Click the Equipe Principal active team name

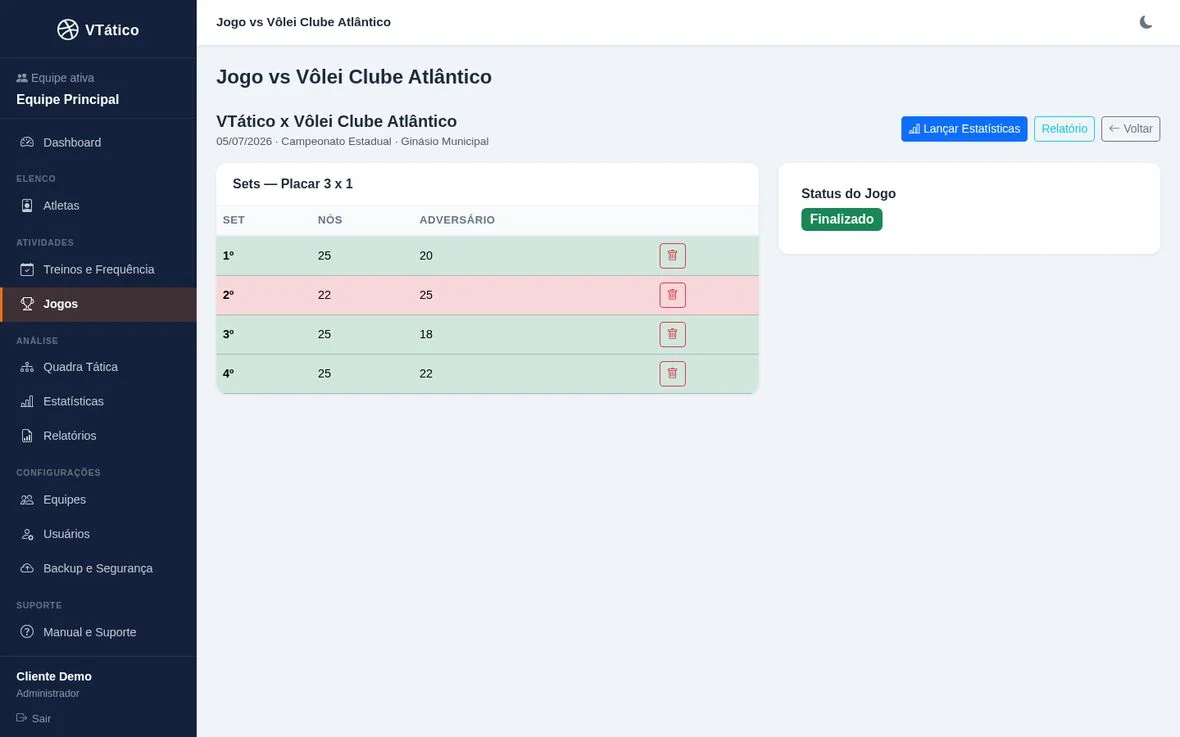68,99
